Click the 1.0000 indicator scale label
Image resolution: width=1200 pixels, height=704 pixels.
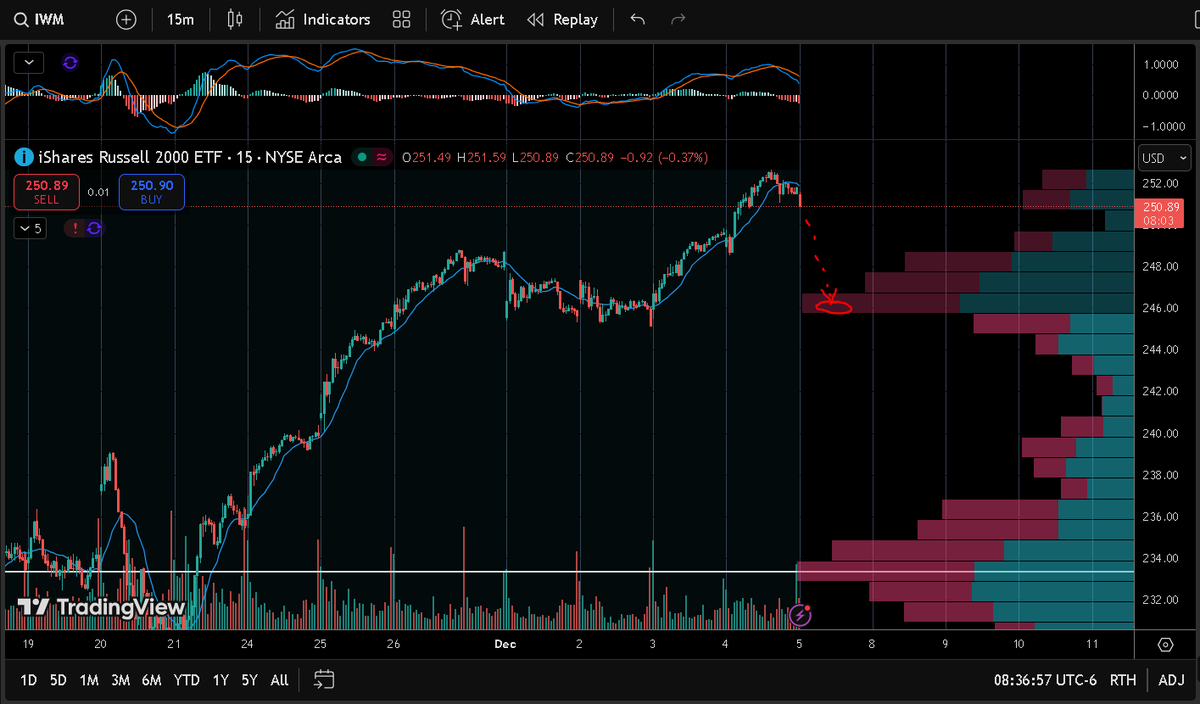[x=1162, y=64]
